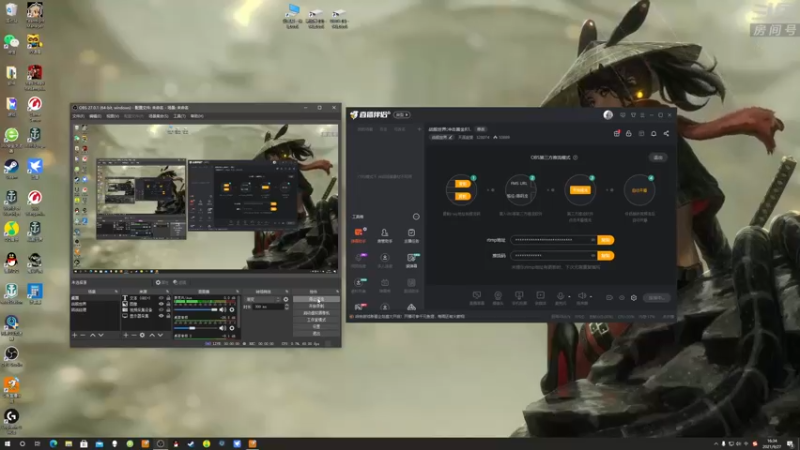Move the selected OBS source down
The image size is (800, 450).
pos(160,335)
